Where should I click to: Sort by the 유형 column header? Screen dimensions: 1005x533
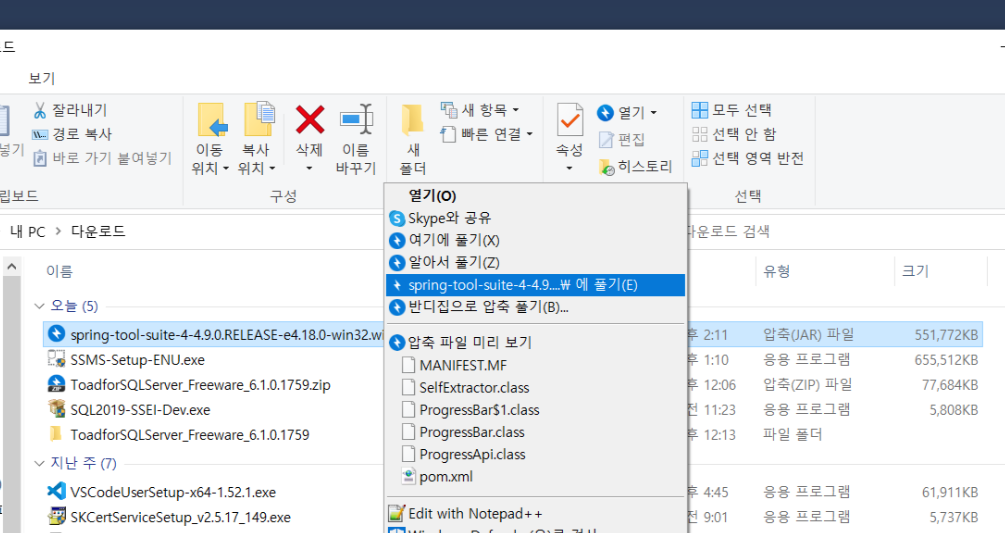[776, 272]
